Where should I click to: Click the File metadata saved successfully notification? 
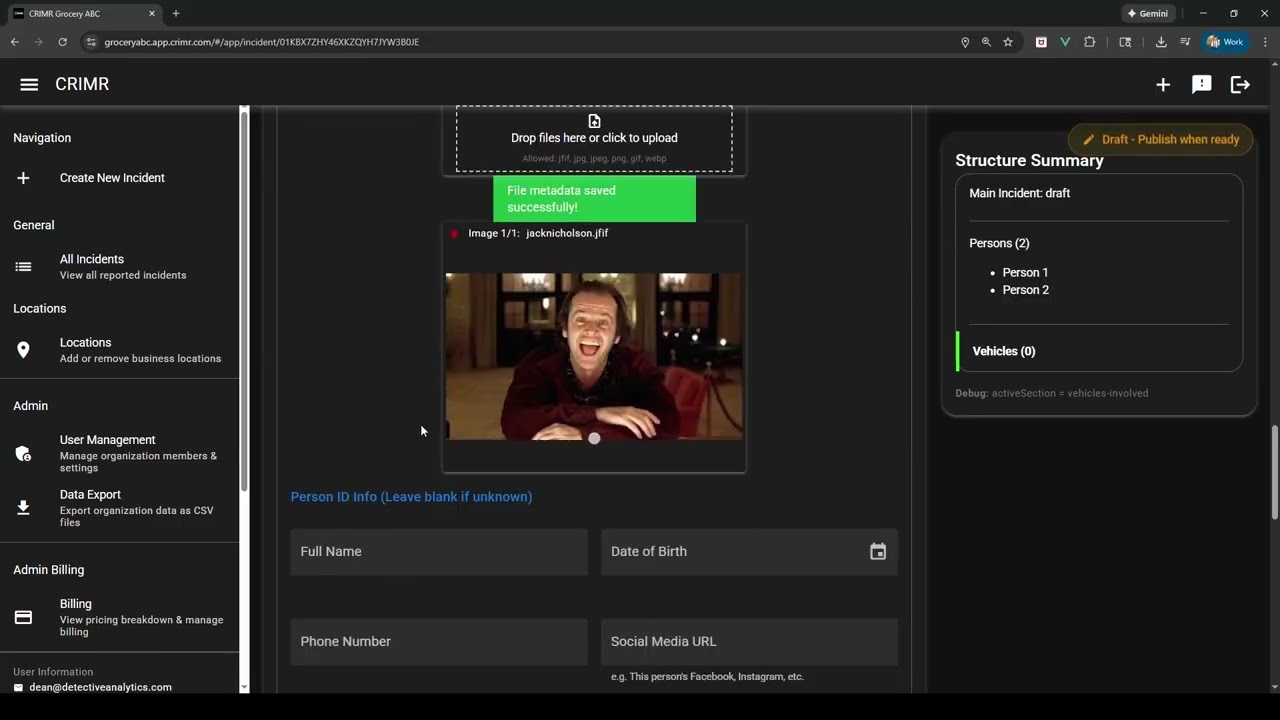tap(594, 199)
